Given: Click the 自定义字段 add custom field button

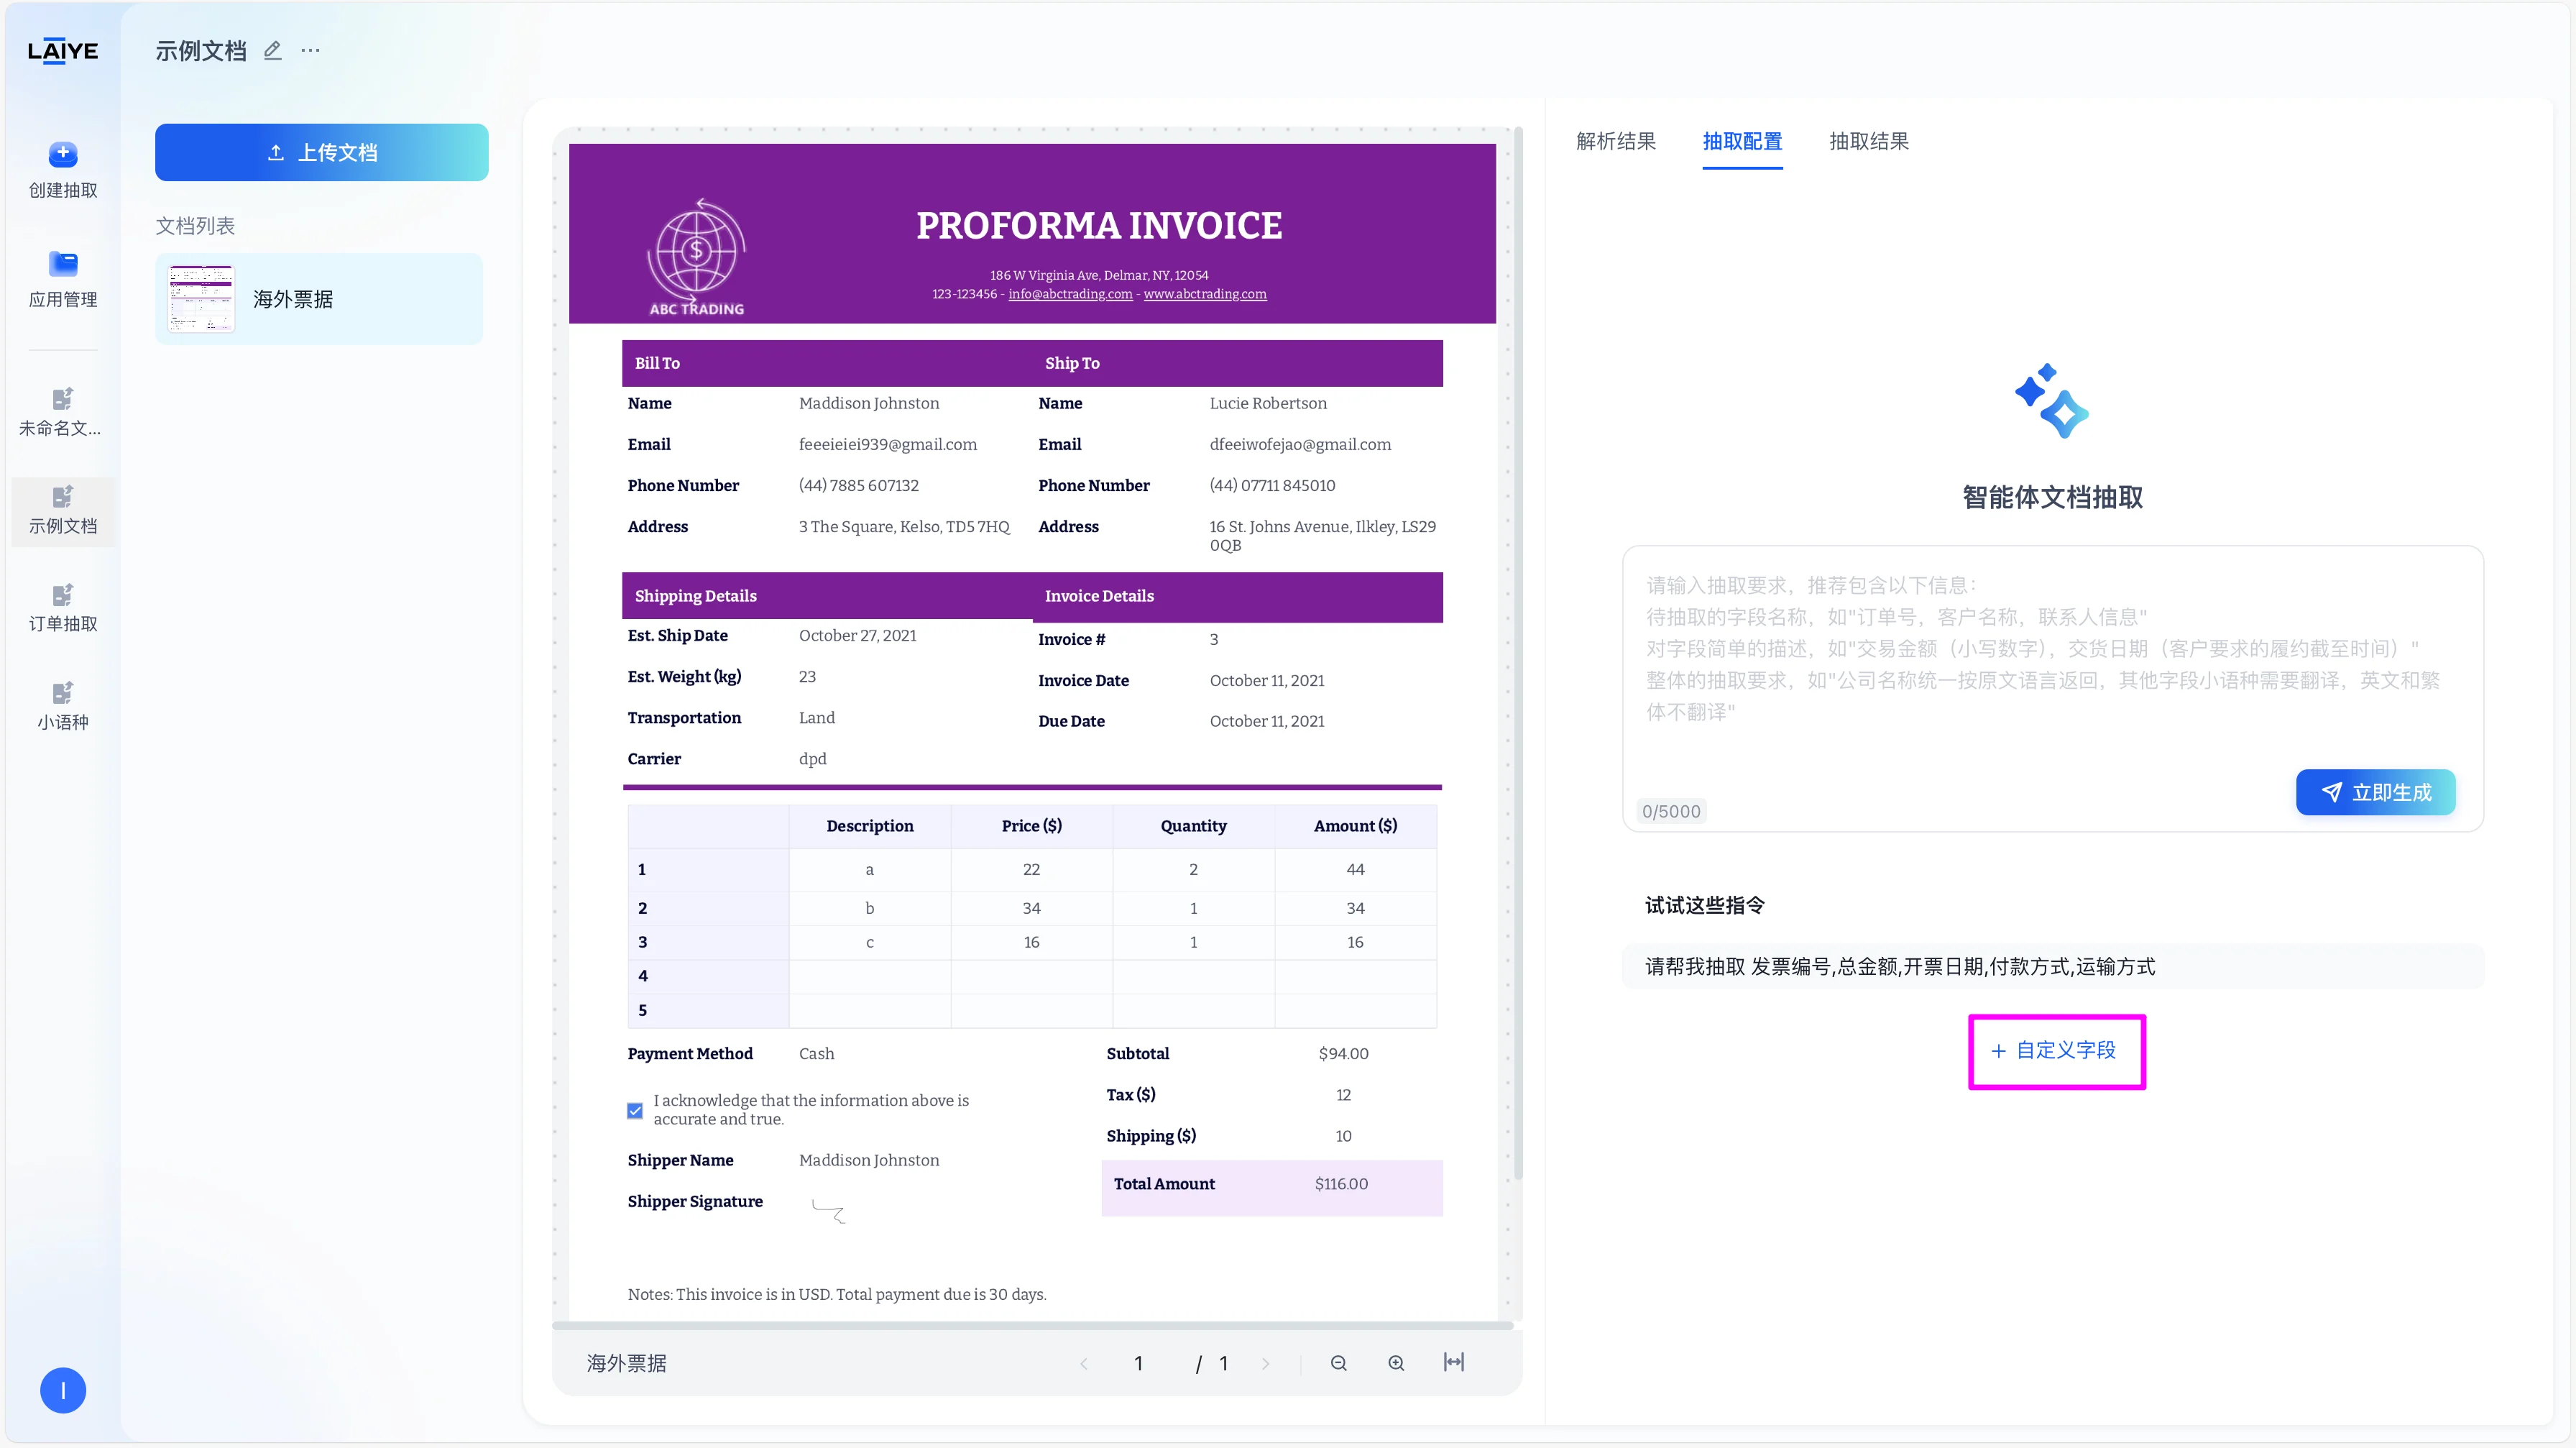Looking at the screenshot, I should pyautogui.click(x=2056, y=1051).
